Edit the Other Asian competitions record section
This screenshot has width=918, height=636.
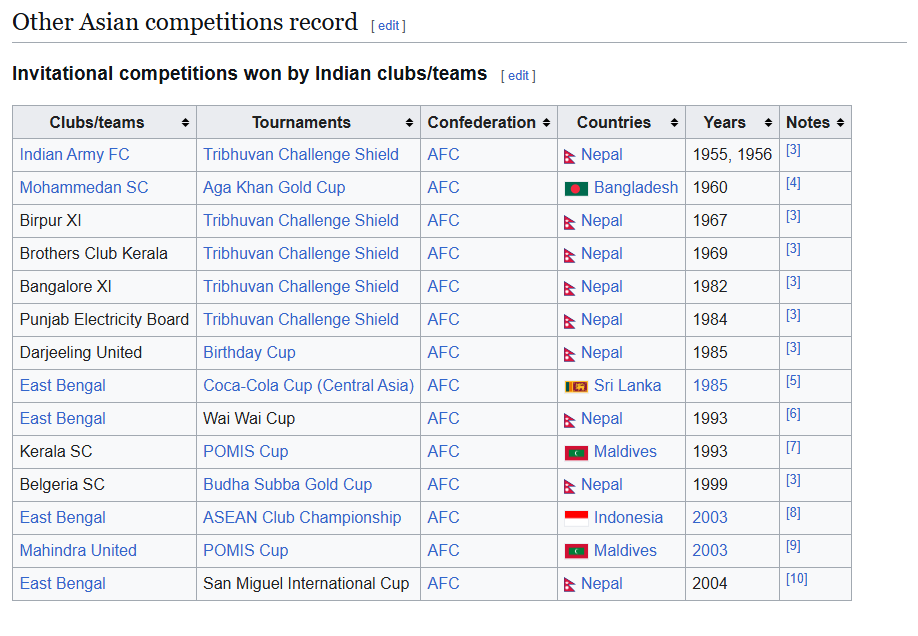pos(388,26)
